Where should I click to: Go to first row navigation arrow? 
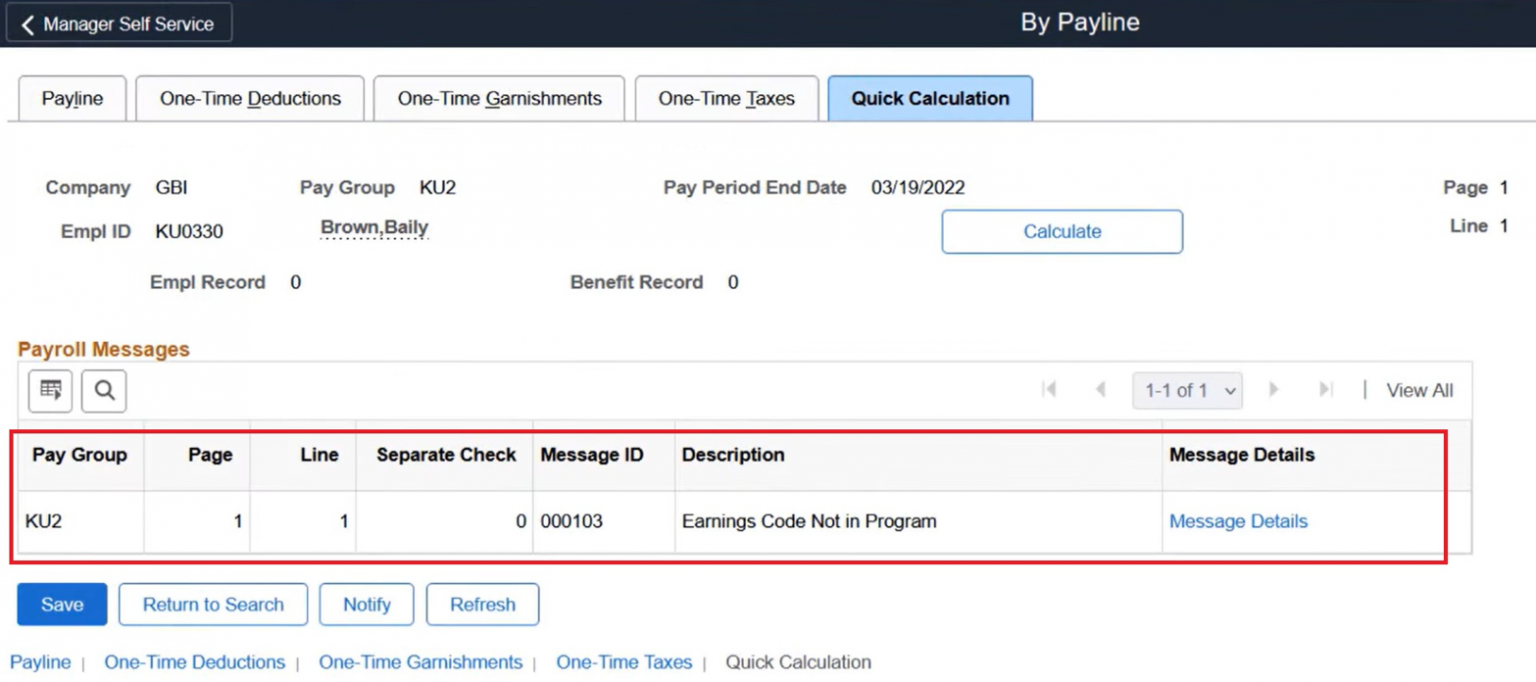(x=1049, y=390)
